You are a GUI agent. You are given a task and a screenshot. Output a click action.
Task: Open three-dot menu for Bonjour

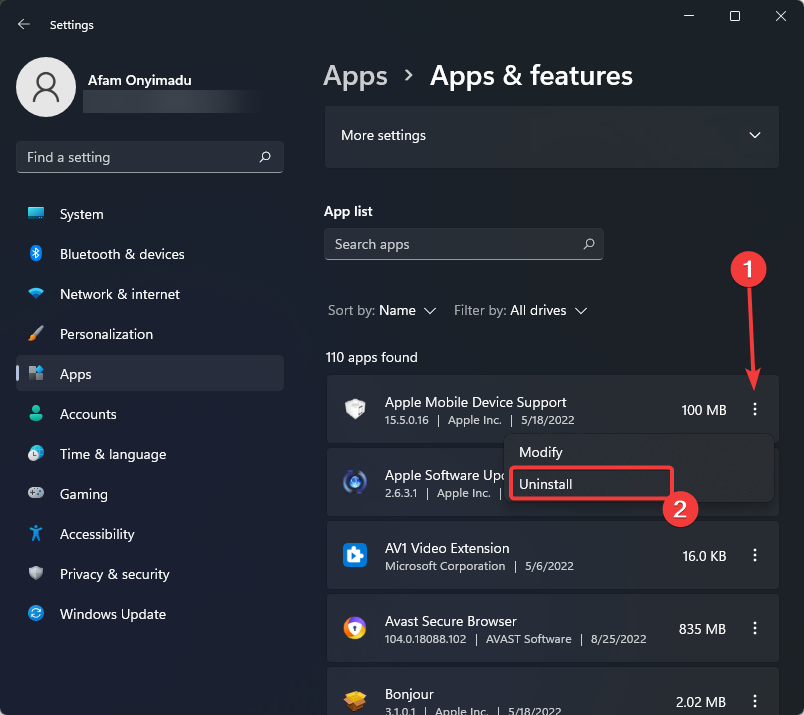pyautogui.click(x=755, y=701)
